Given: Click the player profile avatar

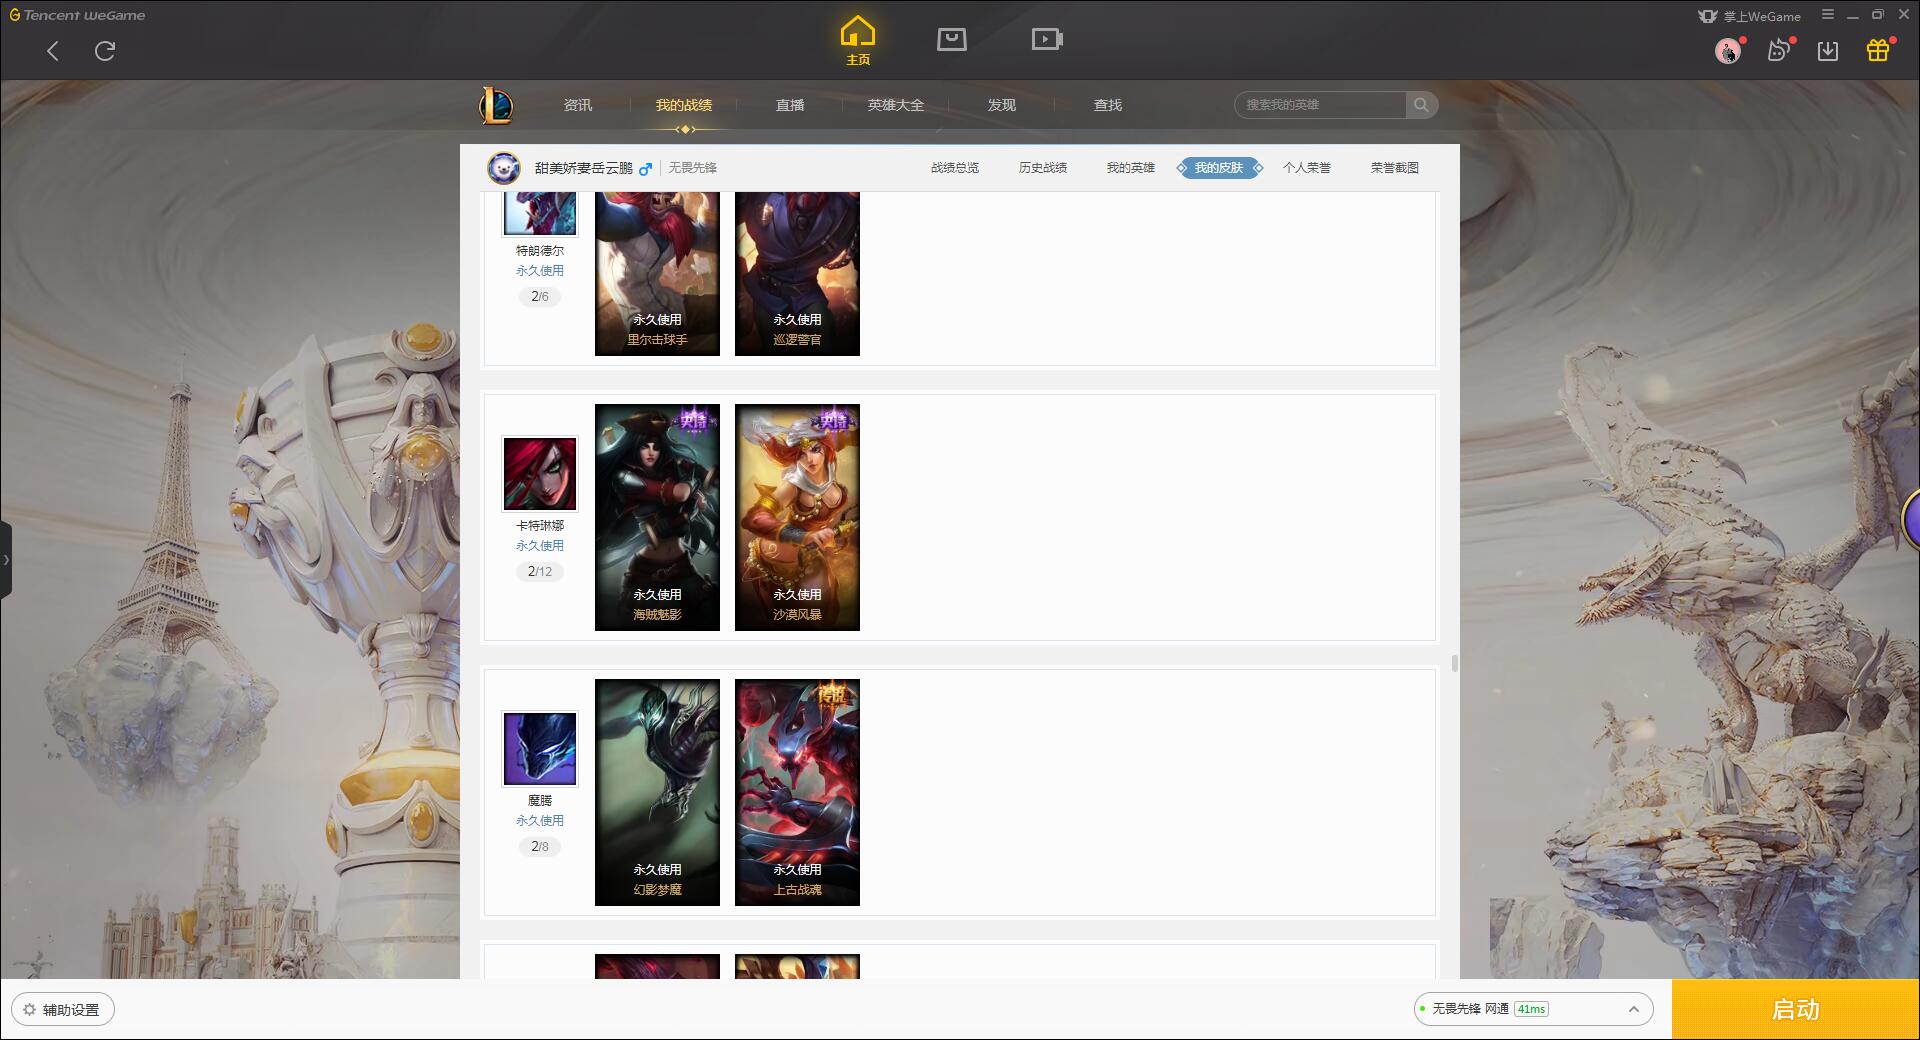Looking at the screenshot, I should click(x=504, y=168).
